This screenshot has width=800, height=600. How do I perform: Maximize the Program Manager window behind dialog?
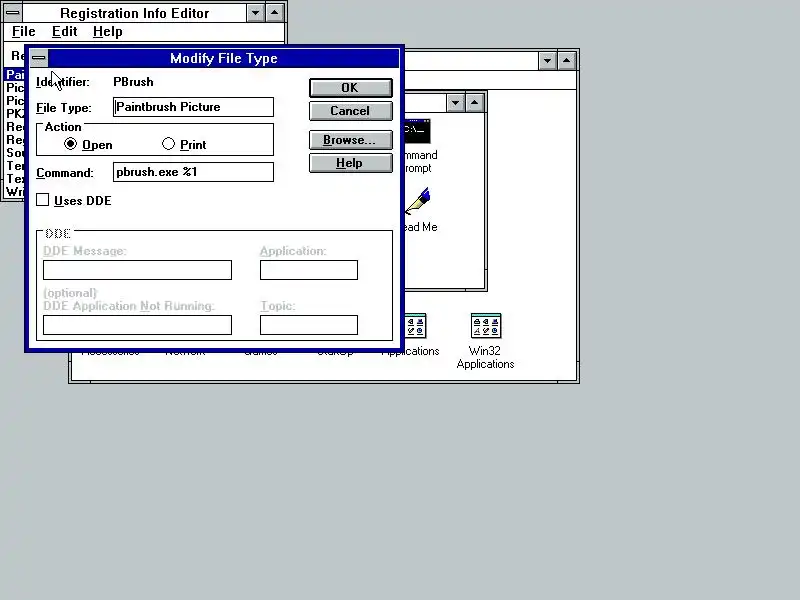[x=566, y=61]
